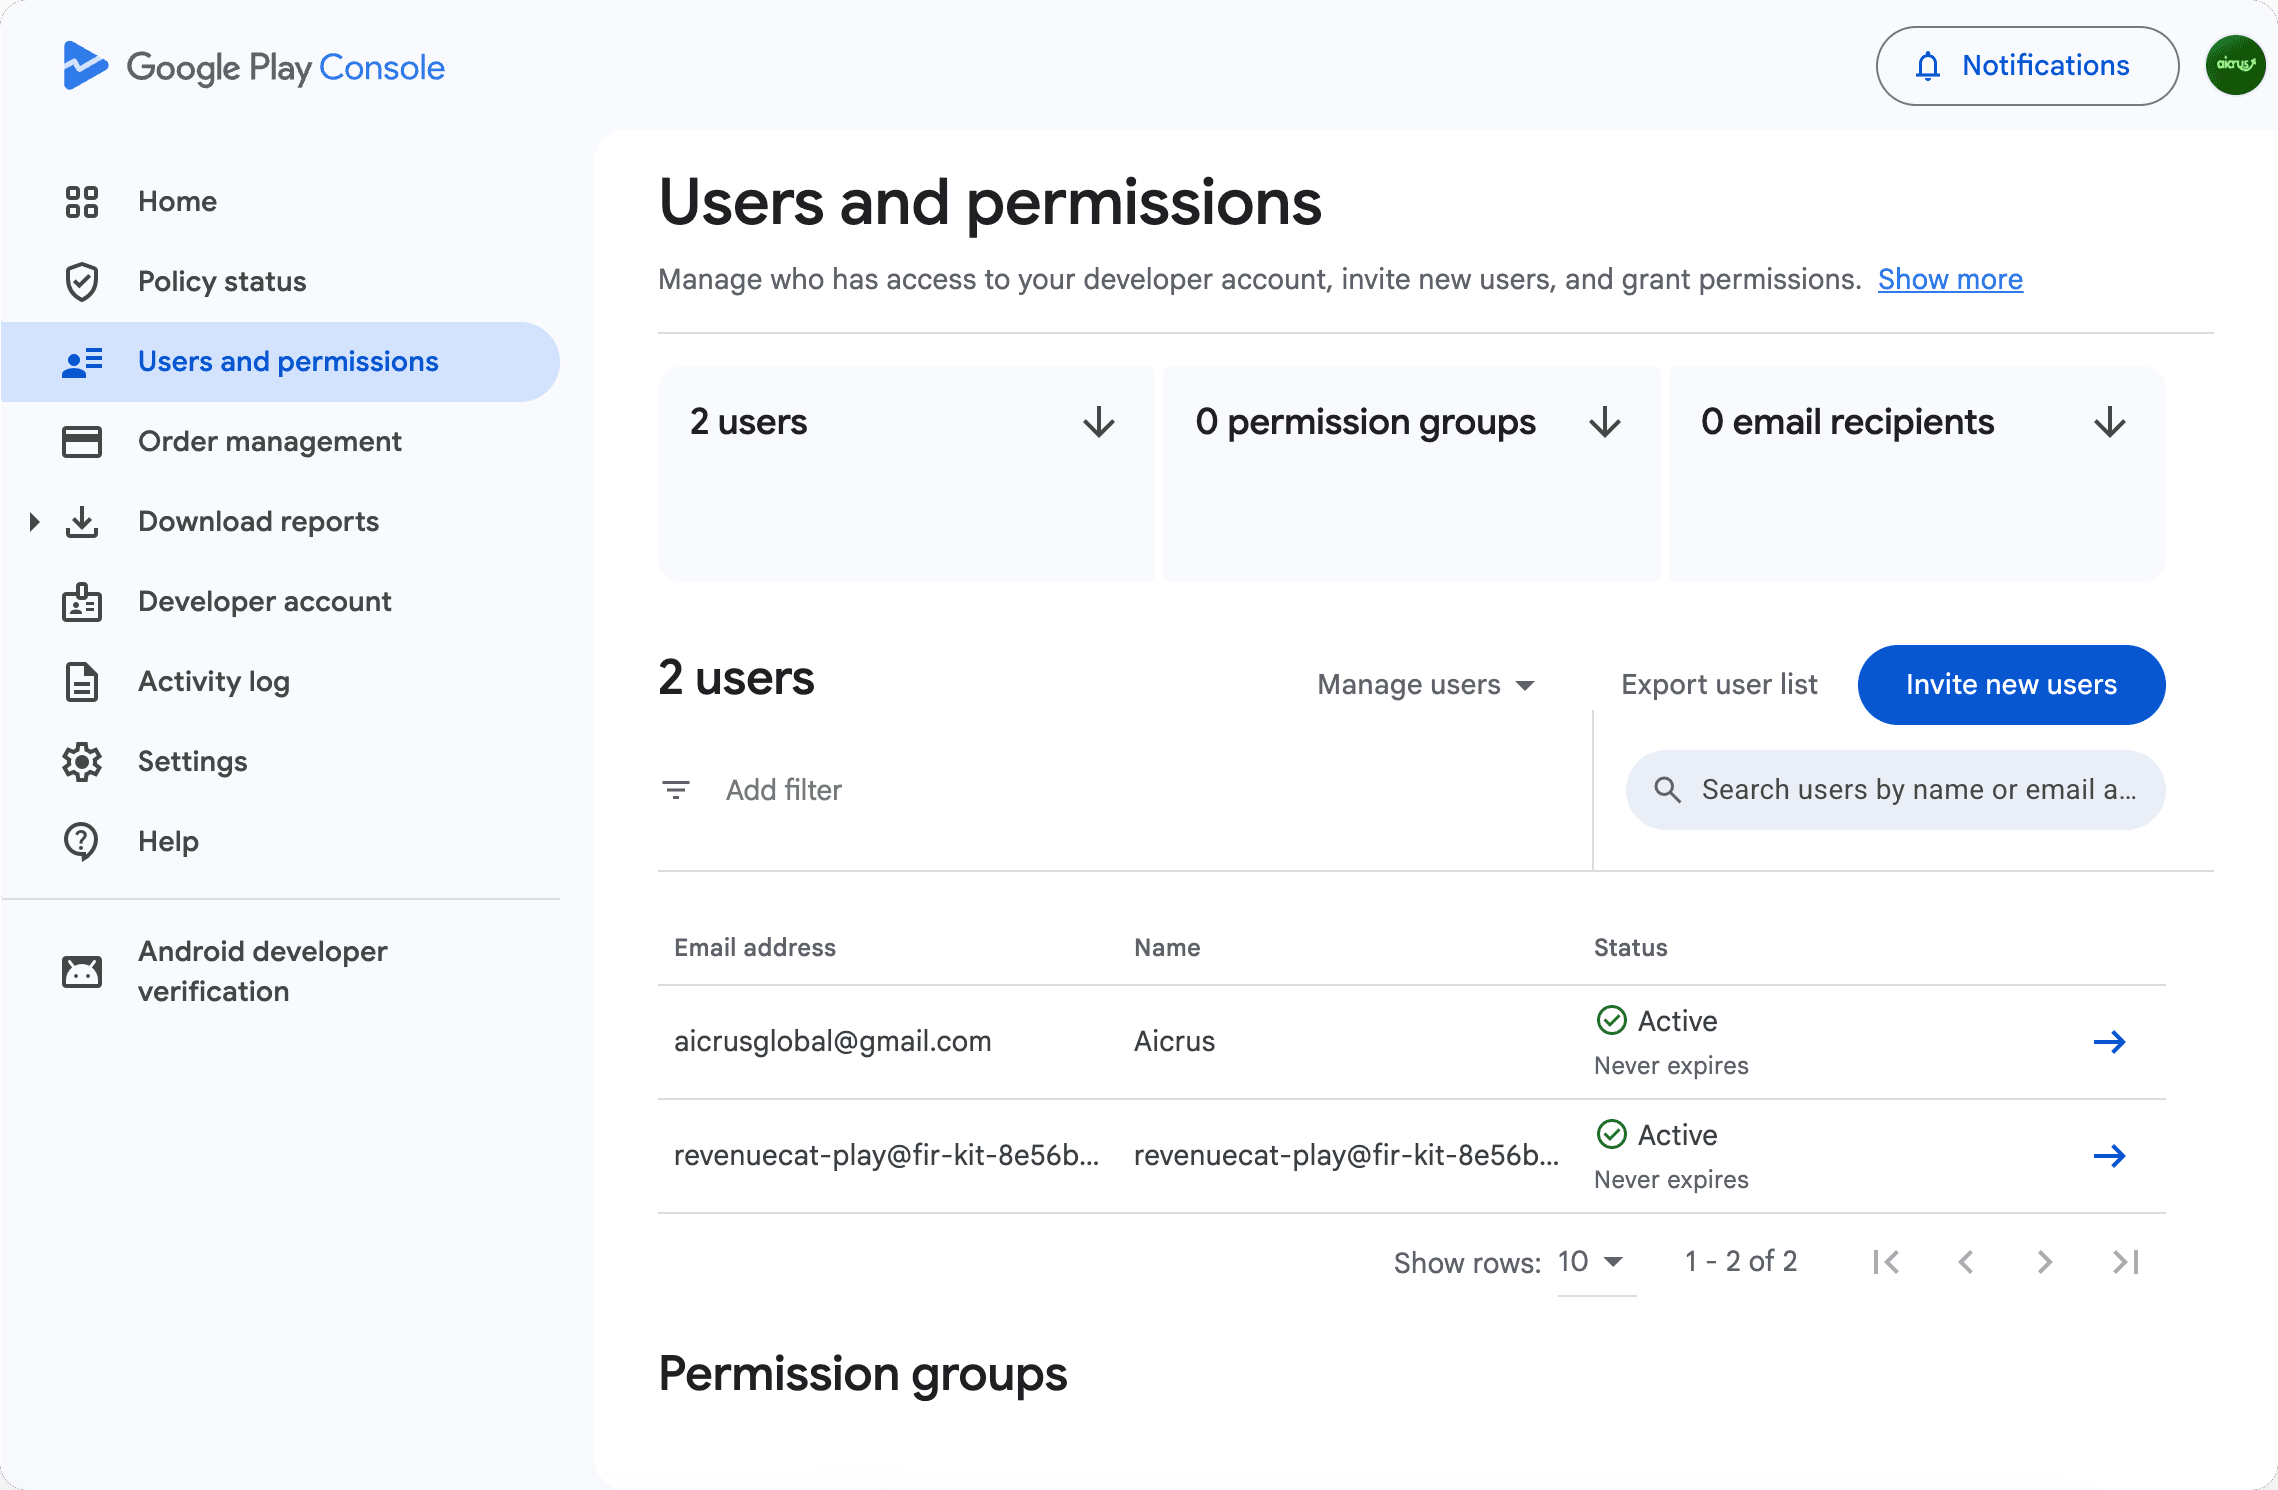Open Android developer verification in sidebar
The height and width of the screenshot is (1490, 2278).
[280, 971]
